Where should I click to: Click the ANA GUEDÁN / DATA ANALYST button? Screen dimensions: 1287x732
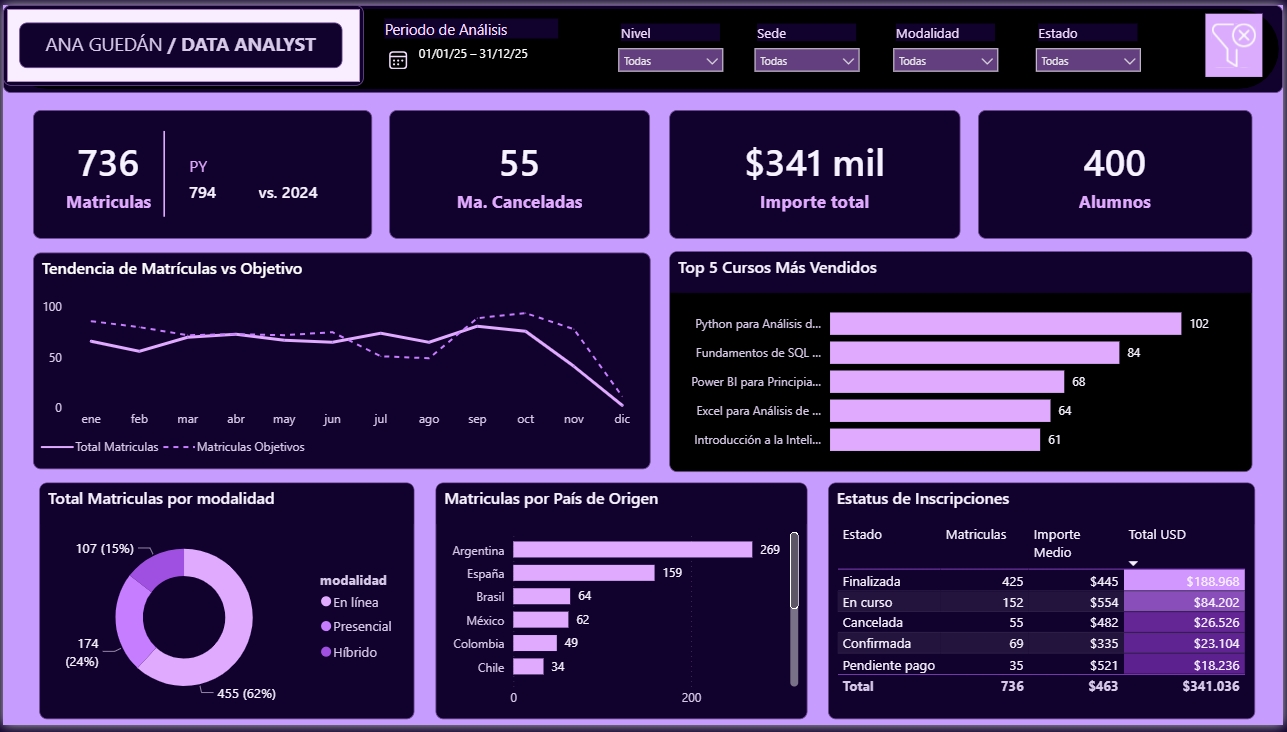(x=181, y=45)
